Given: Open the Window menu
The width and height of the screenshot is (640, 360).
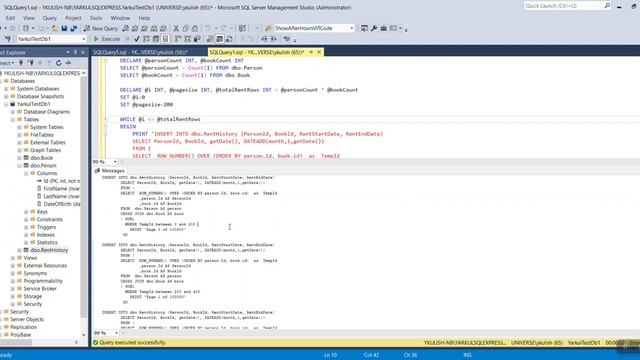Looking at the screenshot, I should 120,18.
